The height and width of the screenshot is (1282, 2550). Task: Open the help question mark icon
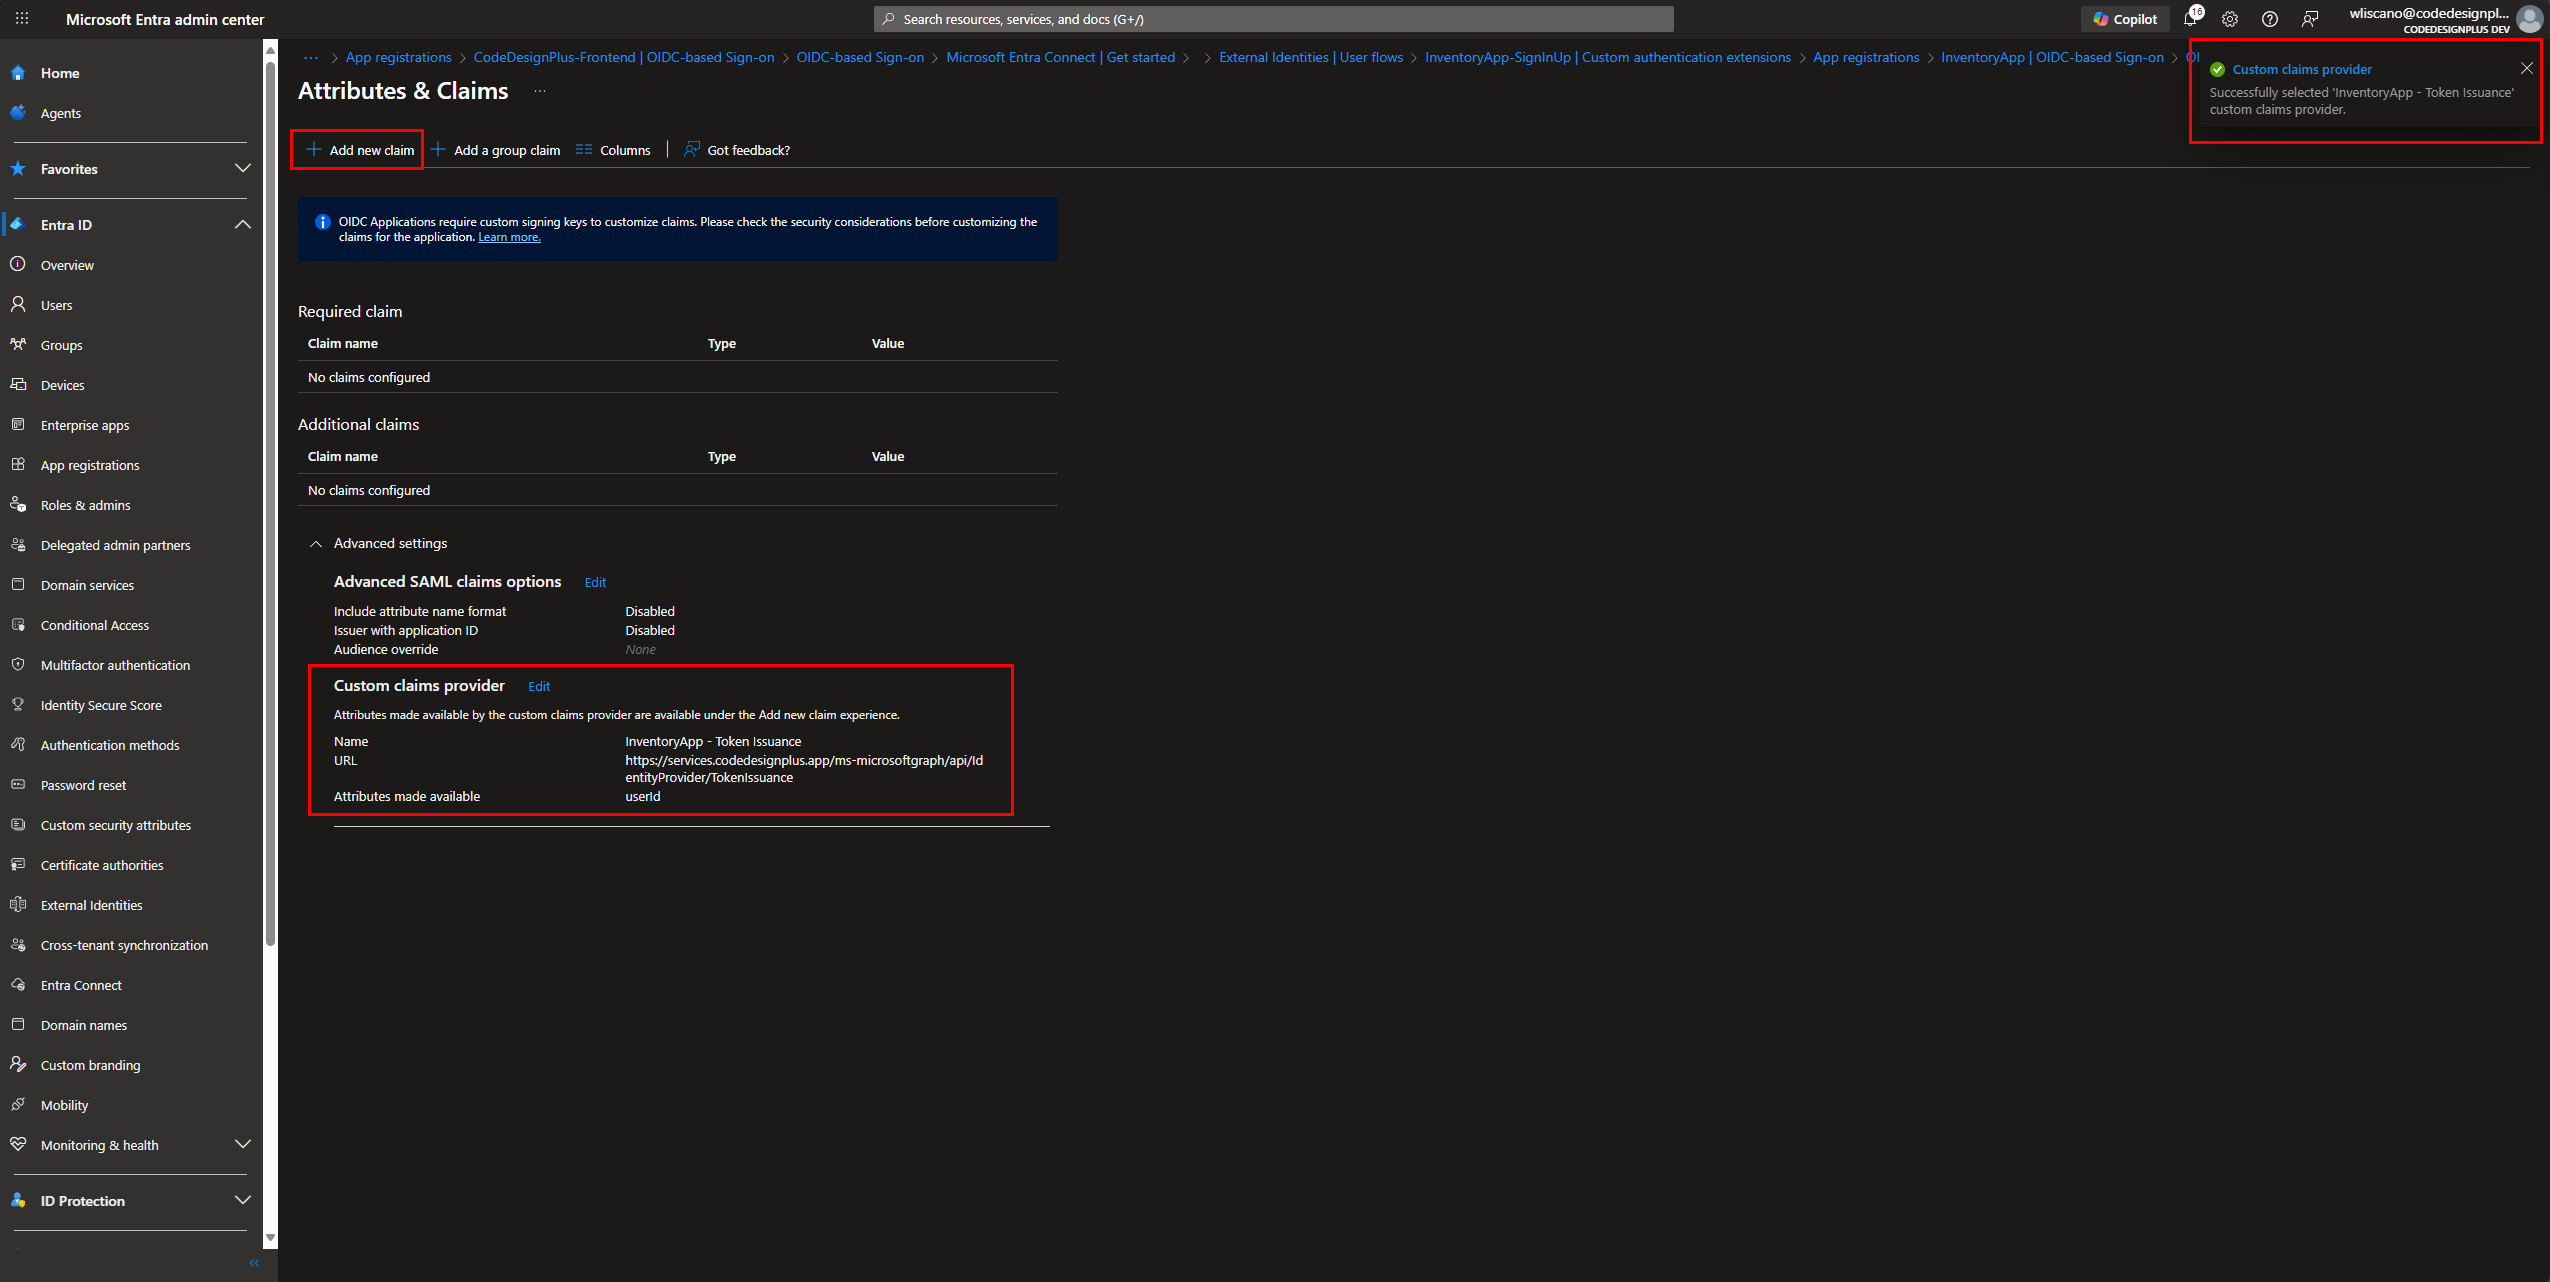coord(2270,19)
